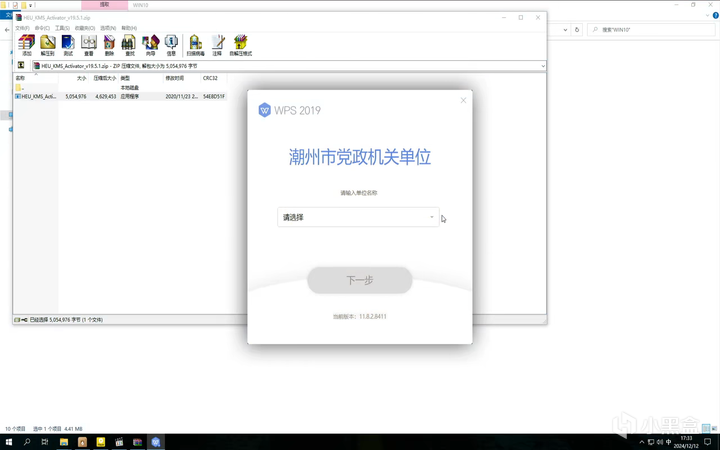Viewport: 720px width, 450px height.
Task: Click the 中 input method indicator in tray
Action: [669, 442]
